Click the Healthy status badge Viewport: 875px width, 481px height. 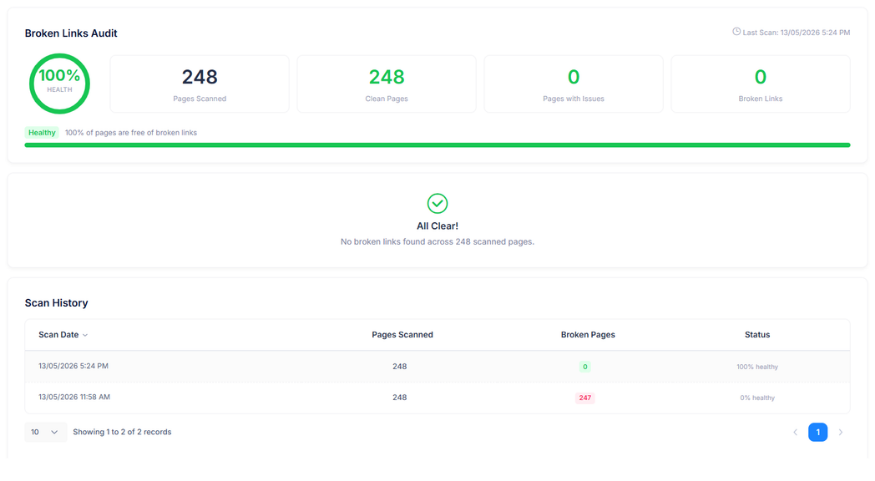tap(42, 133)
